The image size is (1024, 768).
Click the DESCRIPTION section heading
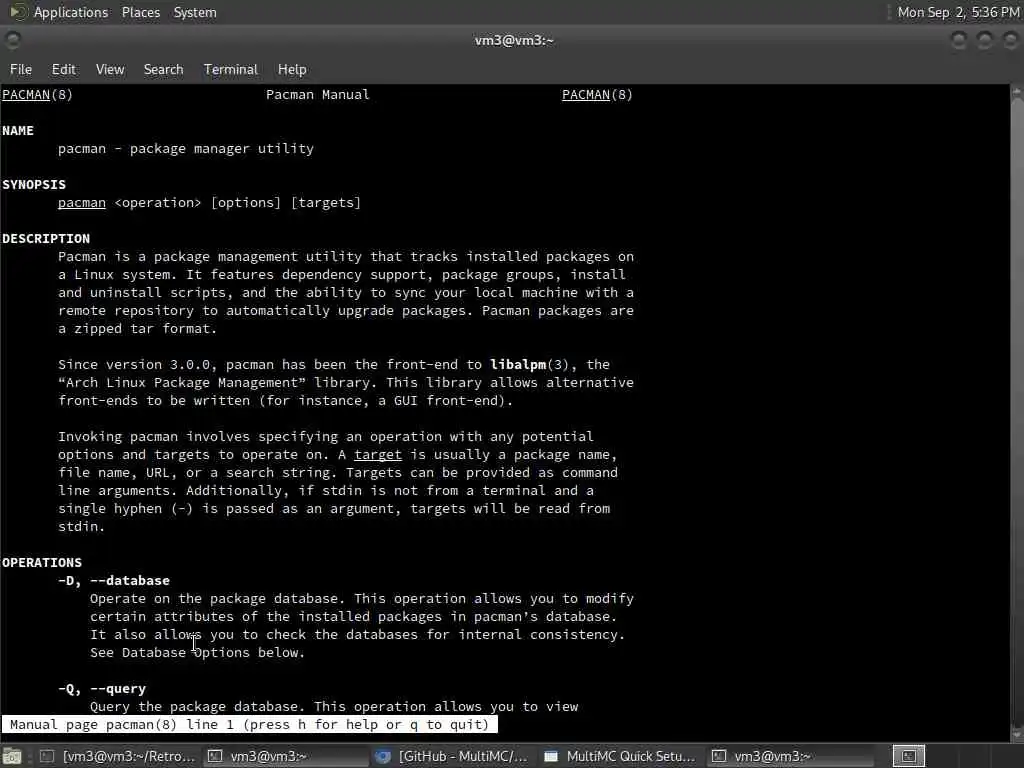tap(46, 238)
